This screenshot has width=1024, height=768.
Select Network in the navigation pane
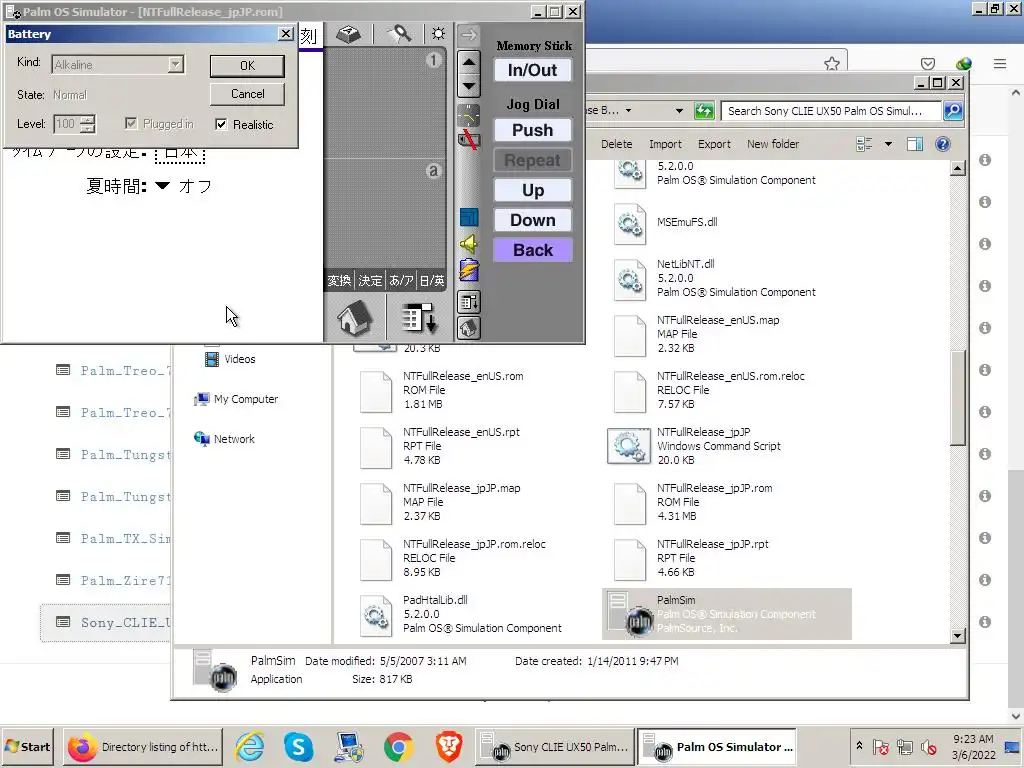tap(224, 439)
